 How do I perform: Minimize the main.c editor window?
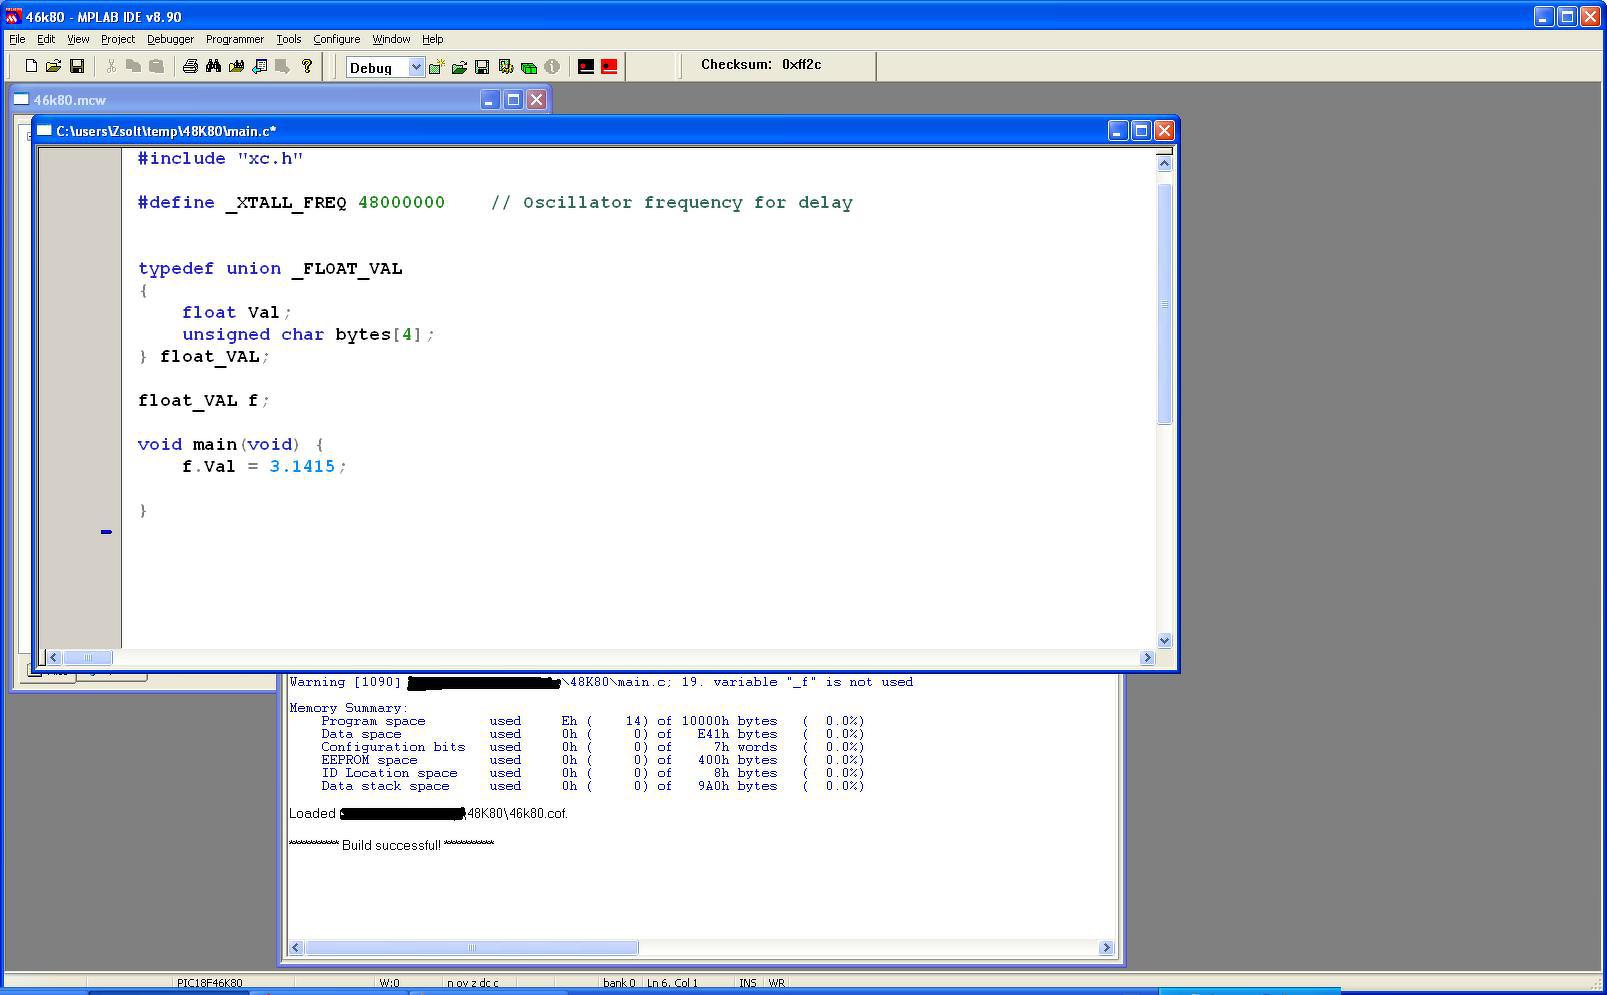tap(1118, 130)
